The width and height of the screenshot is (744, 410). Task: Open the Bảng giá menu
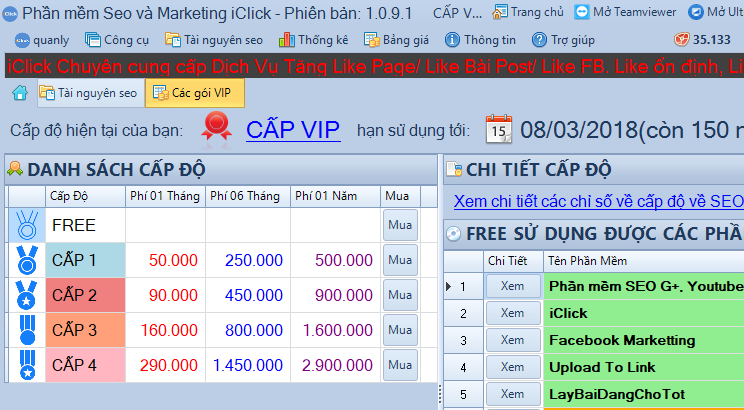pyautogui.click(x=396, y=40)
